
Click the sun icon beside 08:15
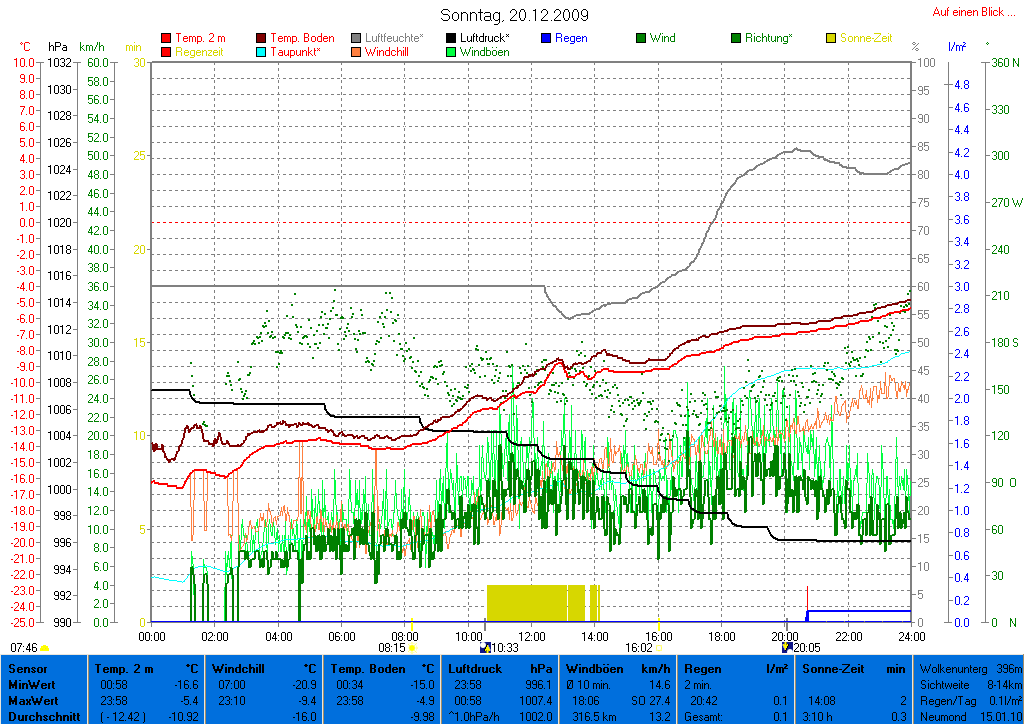tap(411, 648)
